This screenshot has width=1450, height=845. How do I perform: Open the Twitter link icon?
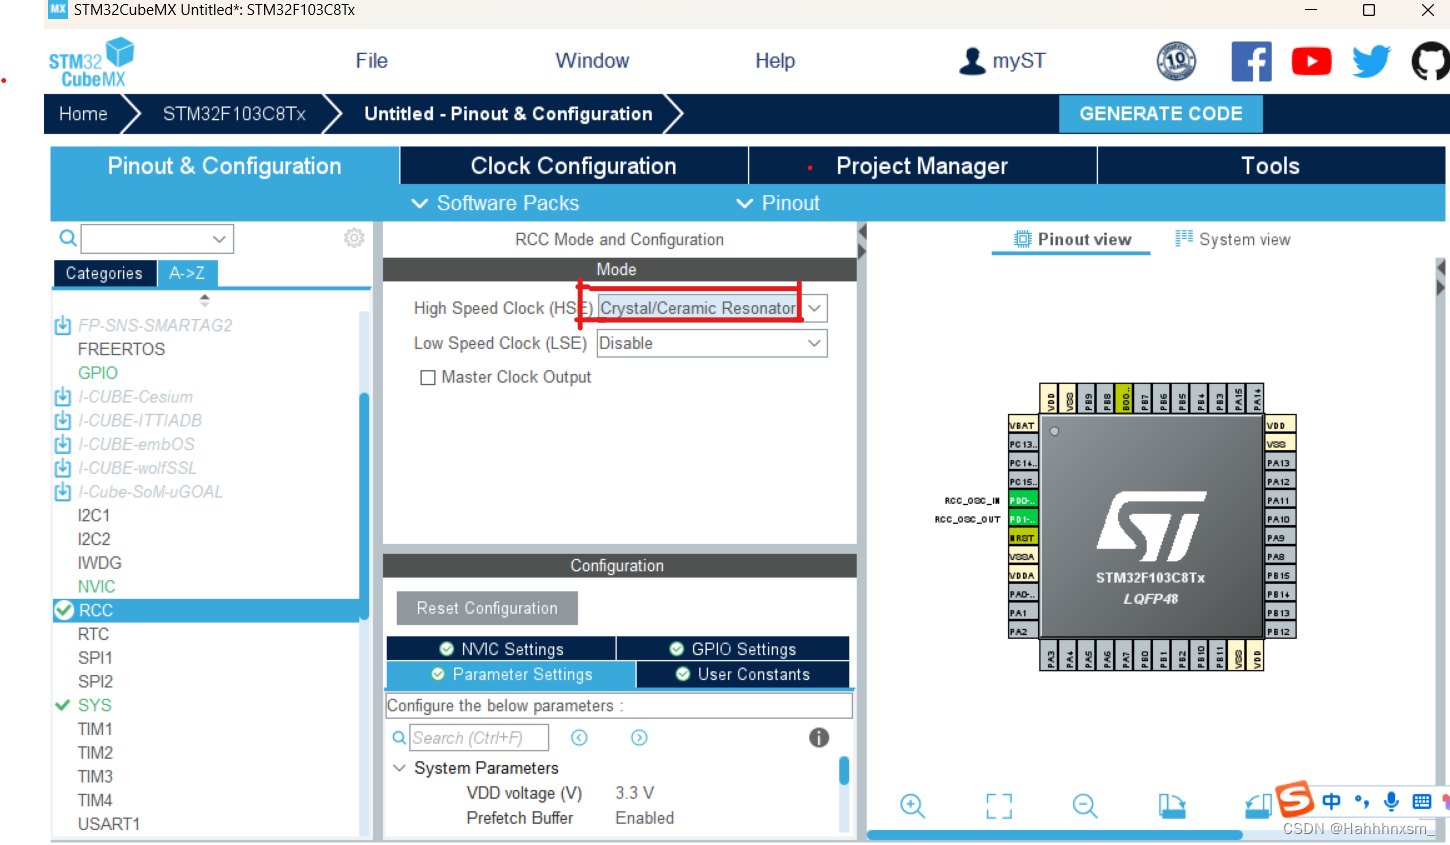[1371, 62]
